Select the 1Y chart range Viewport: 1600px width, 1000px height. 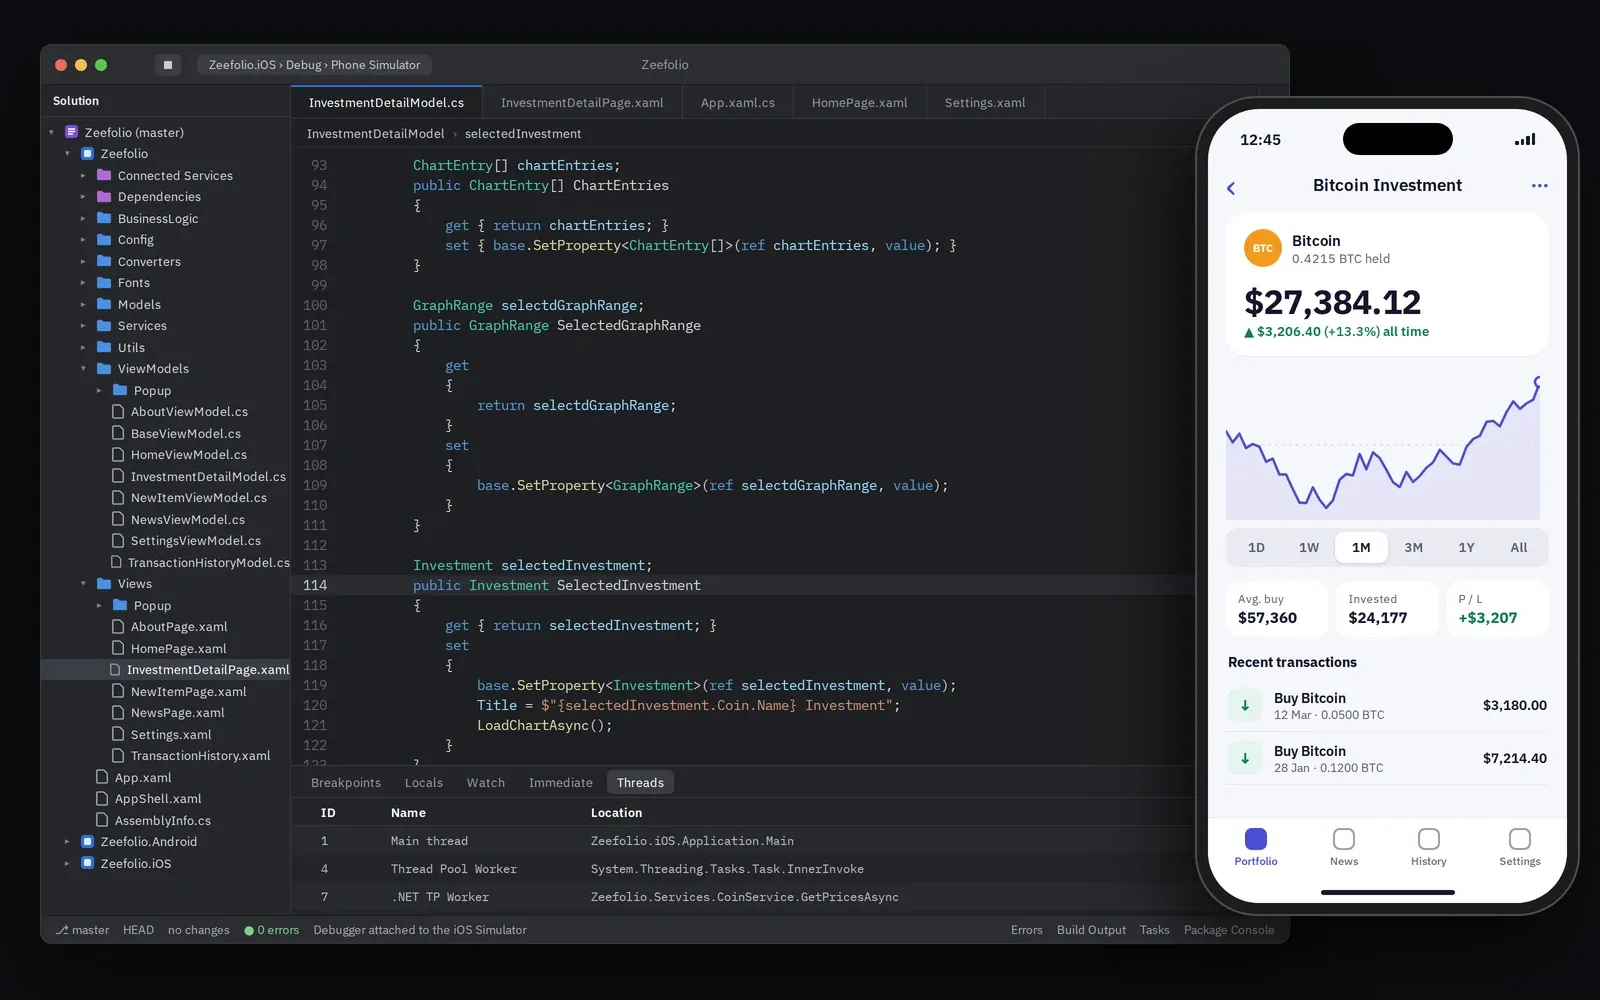1466,547
